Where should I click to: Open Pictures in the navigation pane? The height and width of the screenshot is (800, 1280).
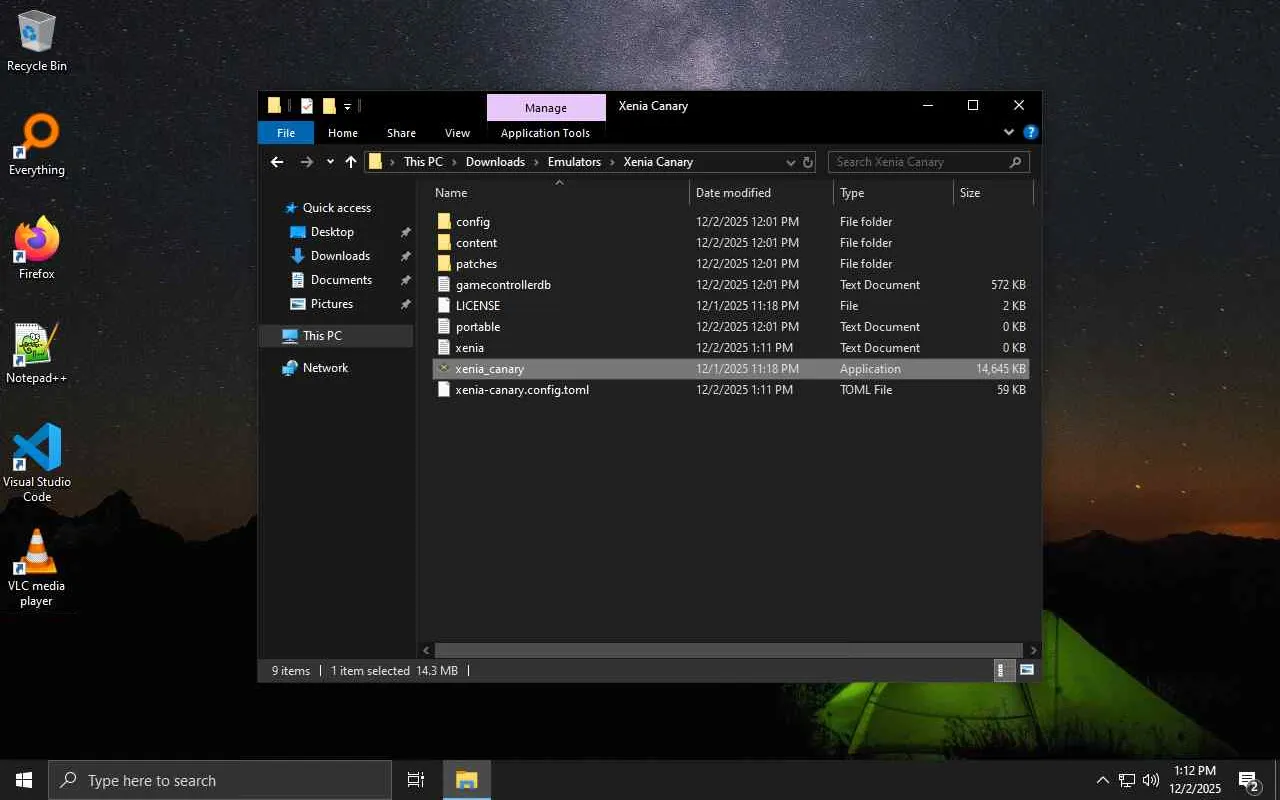click(x=332, y=304)
